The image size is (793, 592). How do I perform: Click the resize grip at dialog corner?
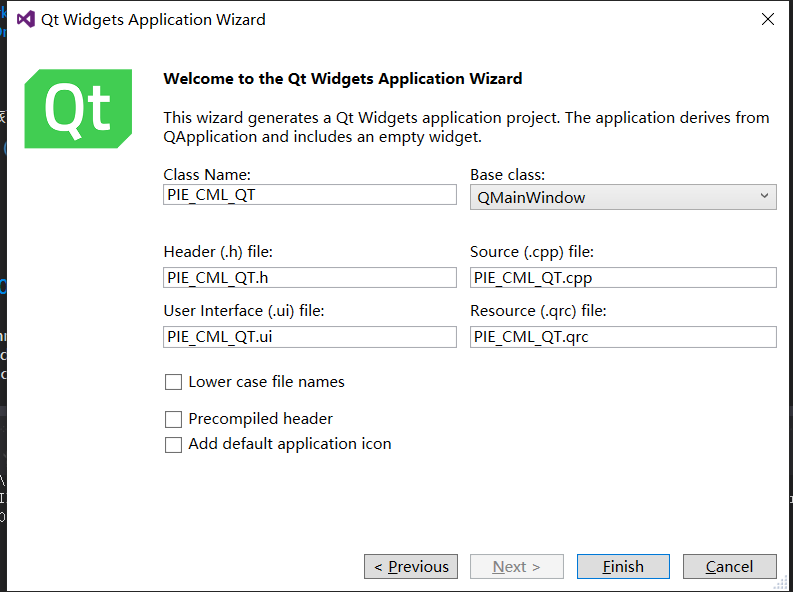pos(781,583)
